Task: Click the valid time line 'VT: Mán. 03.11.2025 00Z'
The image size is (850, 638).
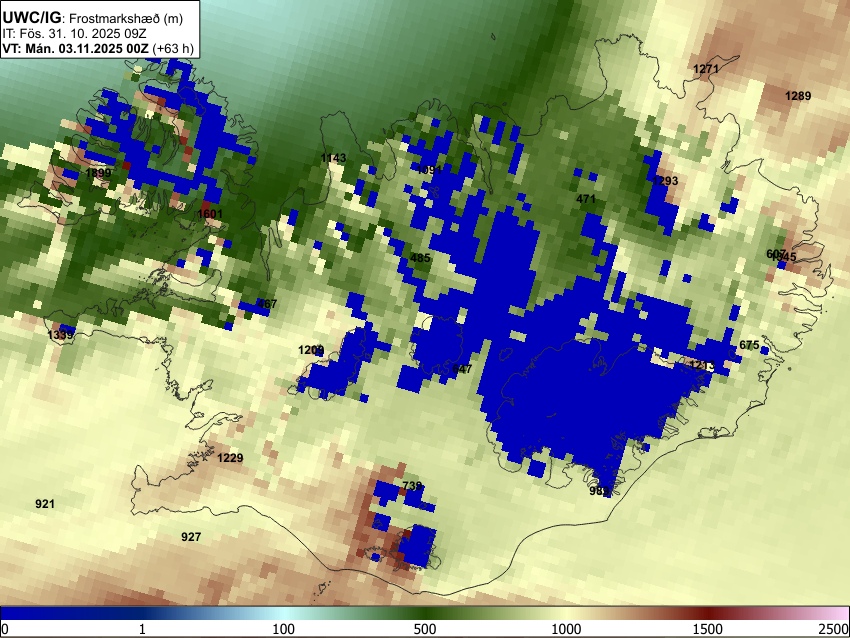Action: pos(75,48)
